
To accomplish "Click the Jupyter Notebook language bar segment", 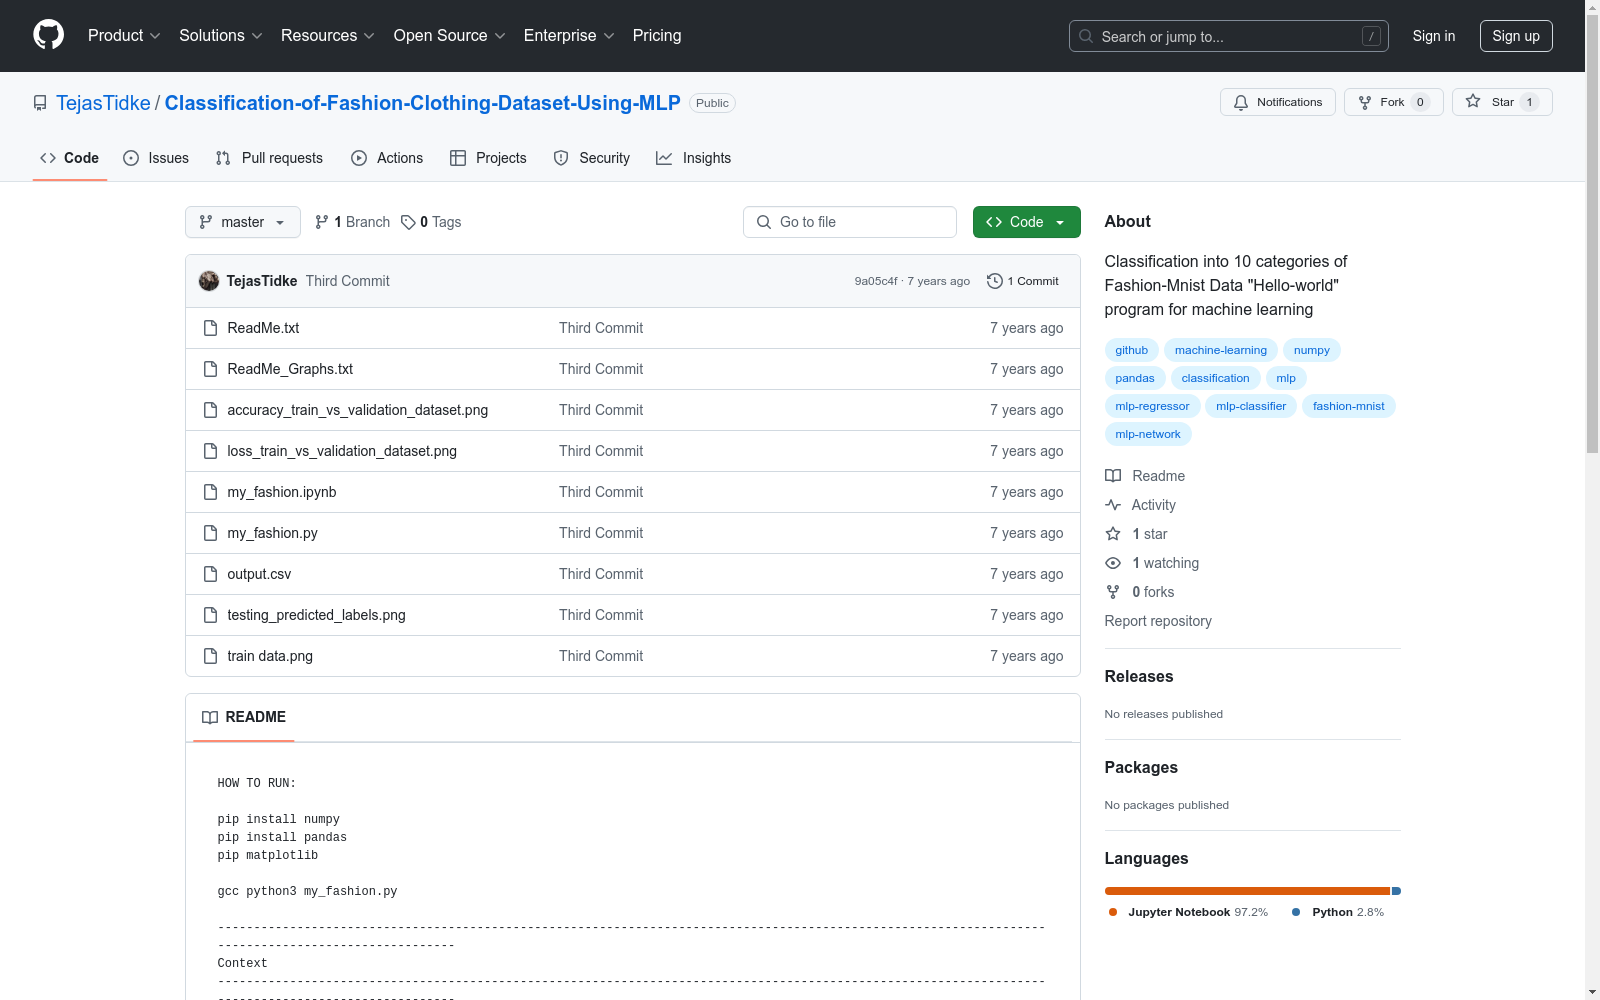I will (1247, 891).
